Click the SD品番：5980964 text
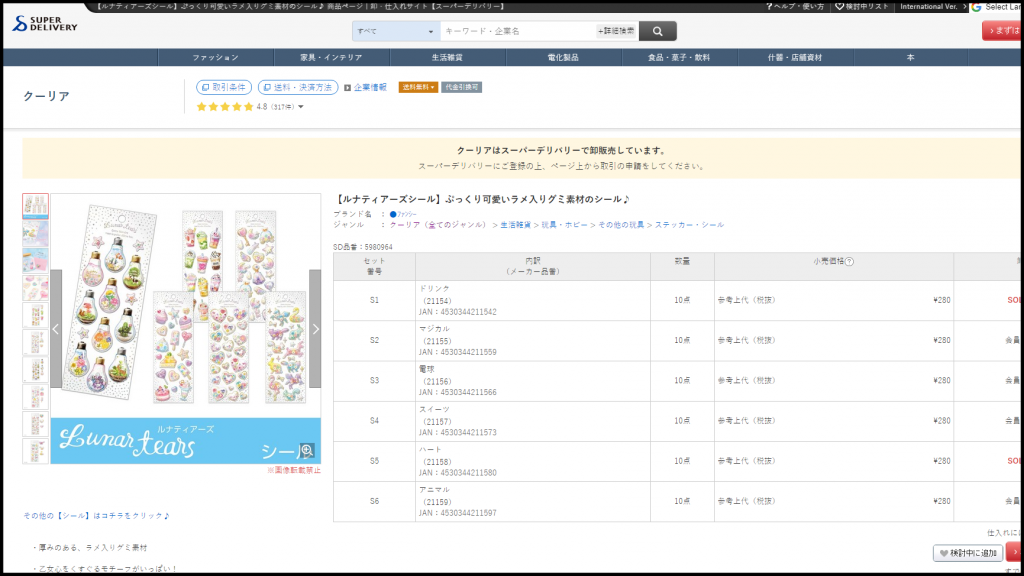Screen dimensions: 1024x576 click(363, 248)
